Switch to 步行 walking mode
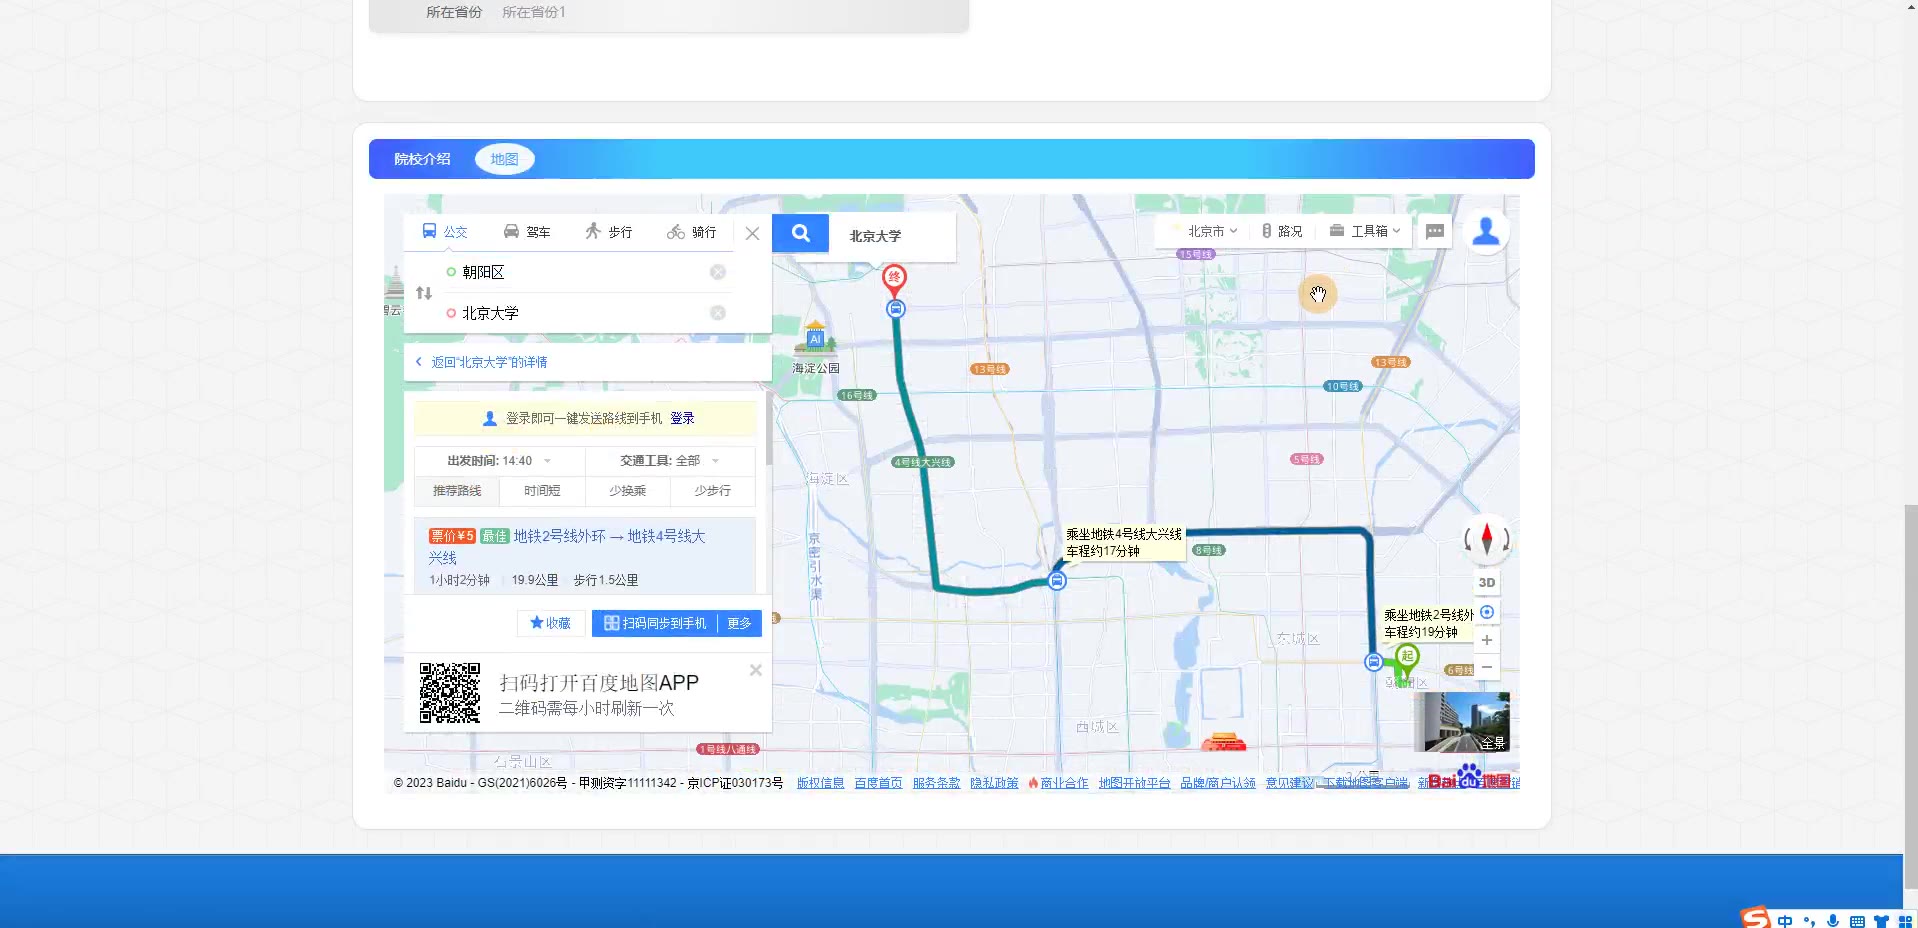 tap(608, 232)
